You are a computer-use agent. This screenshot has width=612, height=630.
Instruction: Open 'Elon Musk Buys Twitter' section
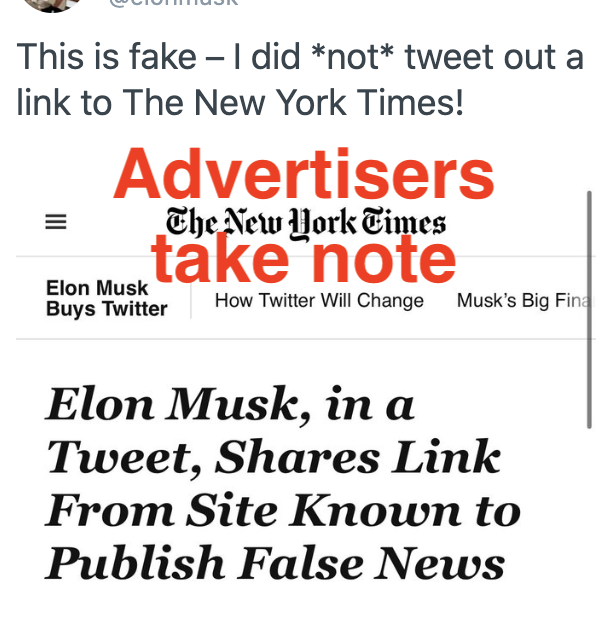[x=106, y=298]
